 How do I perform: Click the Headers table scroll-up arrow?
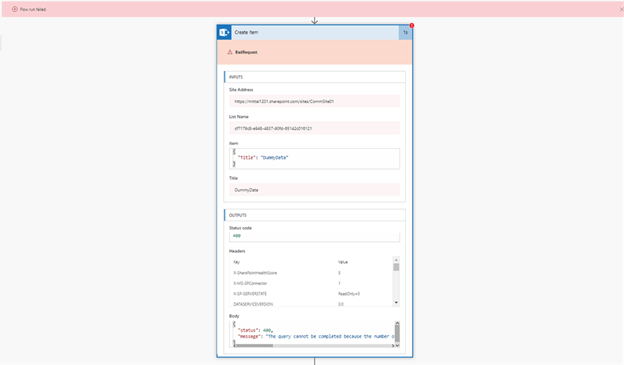[x=396, y=260]
